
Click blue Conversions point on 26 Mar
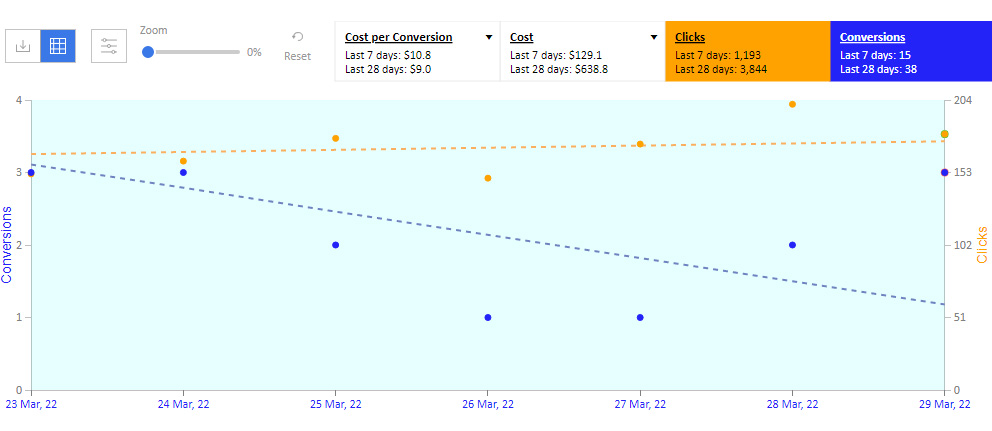pyautogui.click(x=488, y=318)
